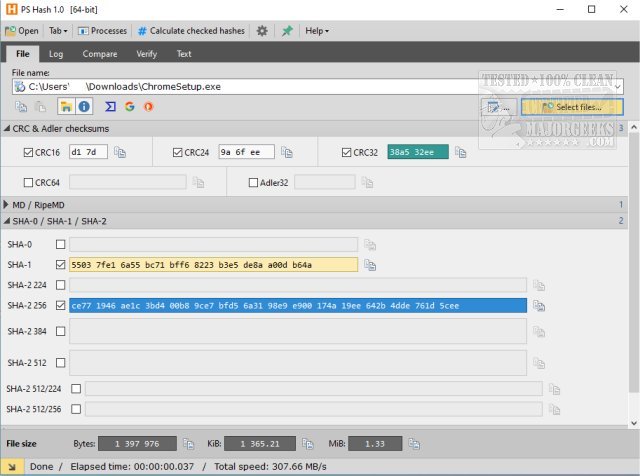Click the copy icon beside SHA-2 512 field
This screenshot has width=640, height=476.
pyautogui.click(x=539, y=363)
